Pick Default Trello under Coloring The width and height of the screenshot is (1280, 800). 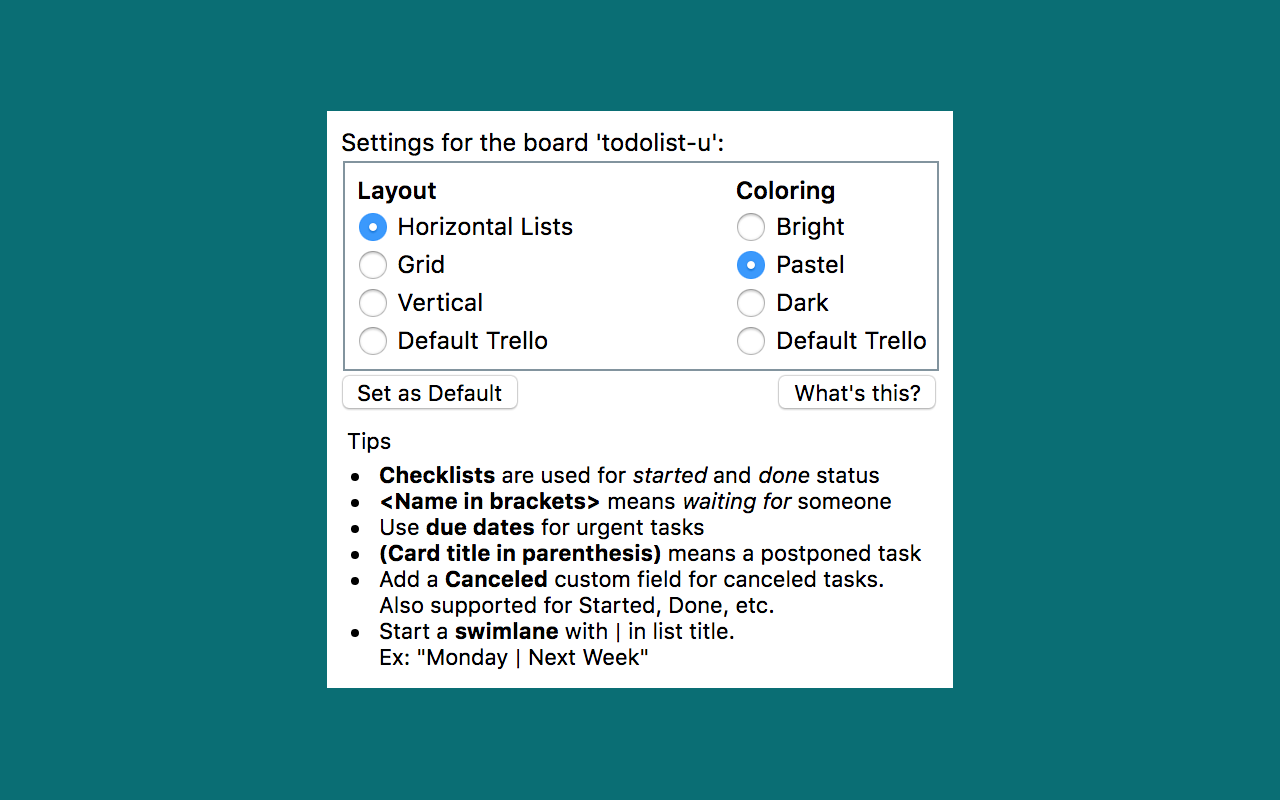751,341
